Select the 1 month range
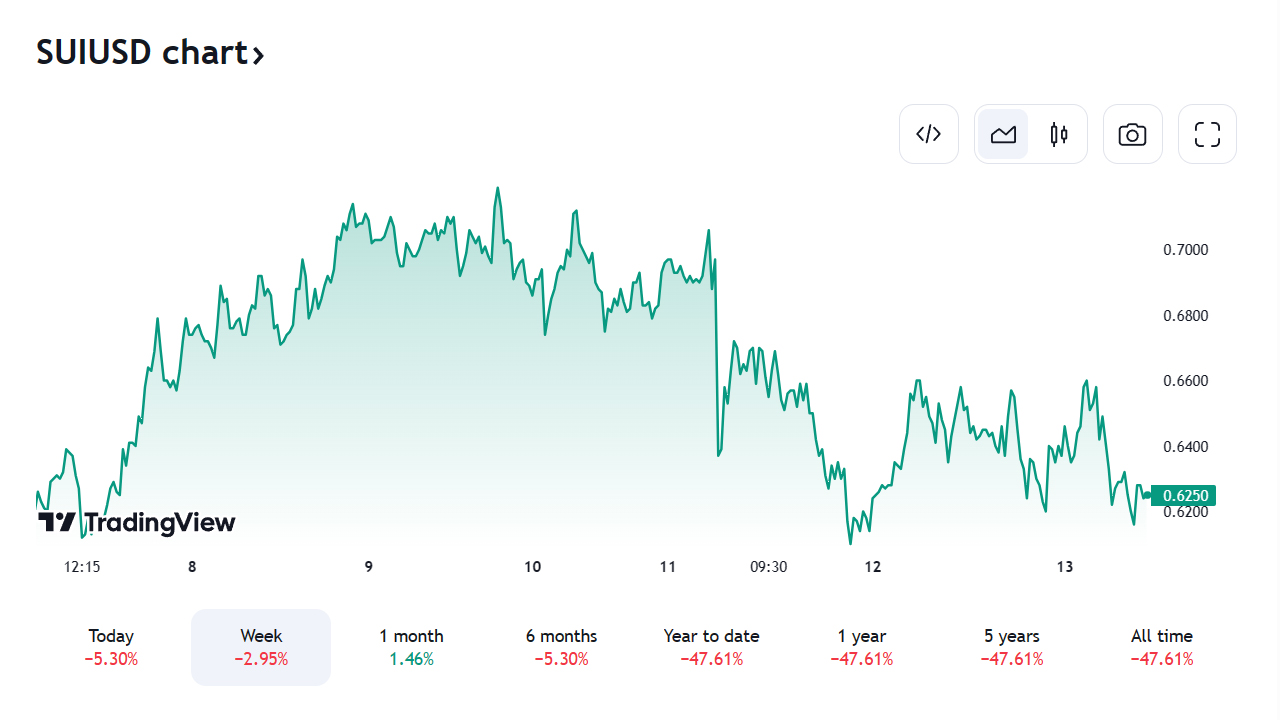The height and width of the screenshot is (720, 1280). [411, 647]
